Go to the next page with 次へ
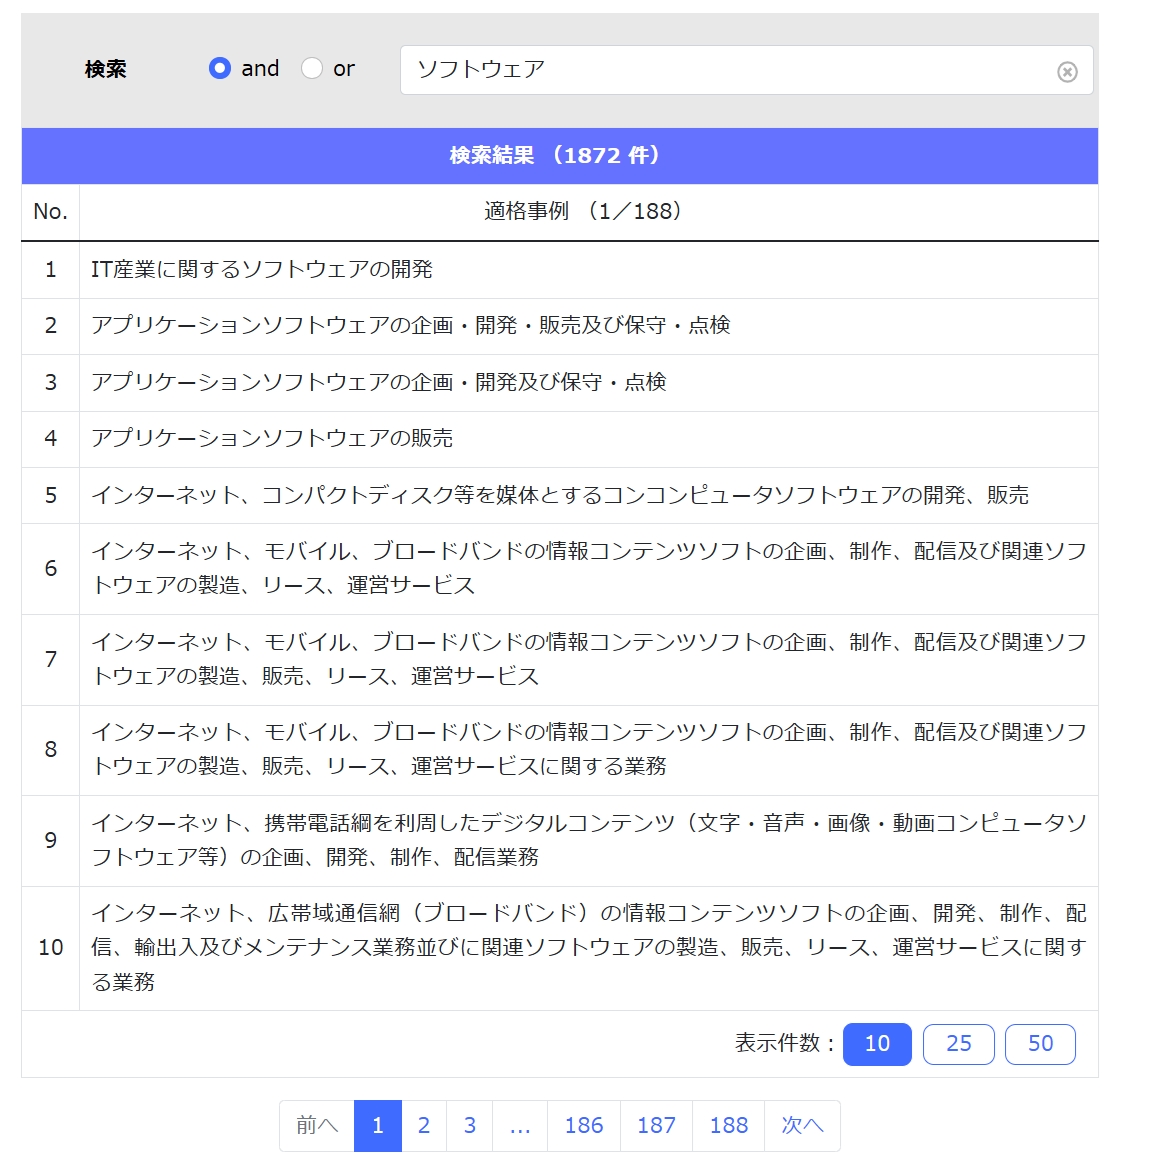The height and width of the screenshot is (1168, 1158). coord(802,1125)
